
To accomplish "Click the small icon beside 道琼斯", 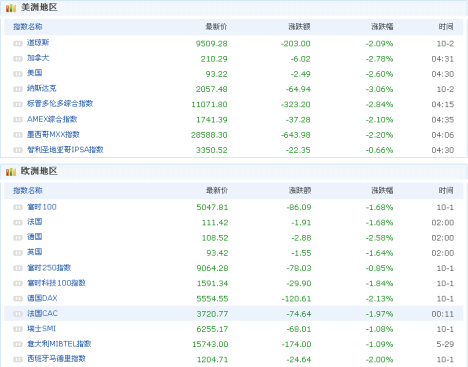I will pos(18,43).
